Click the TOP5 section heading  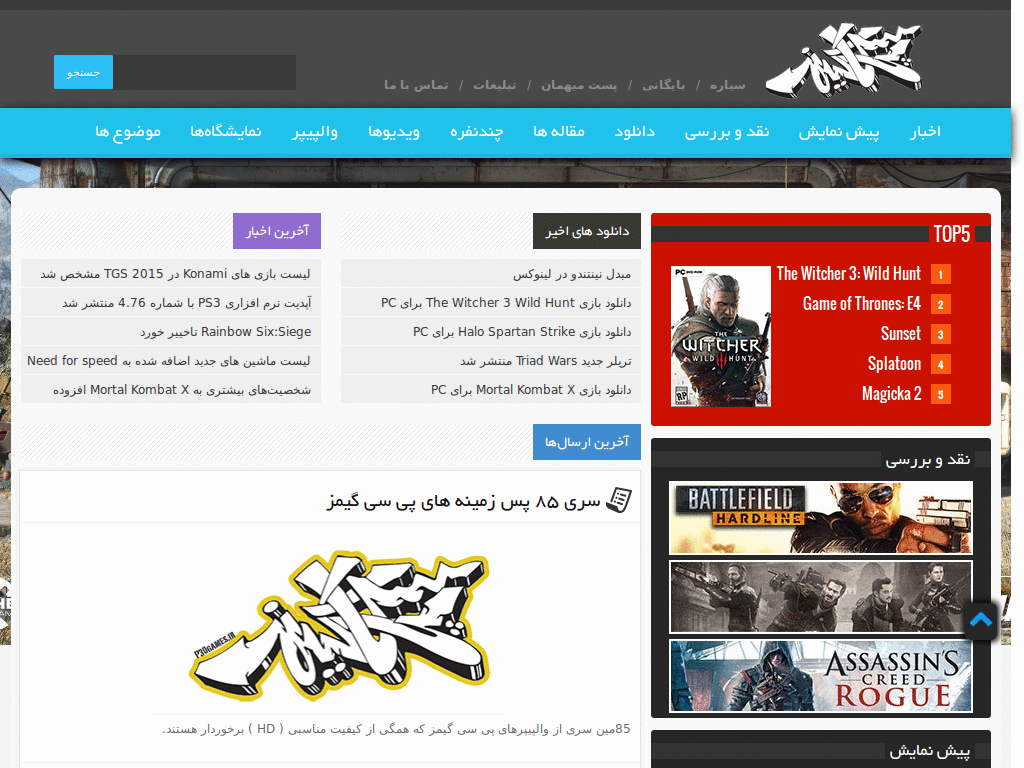click(x=952, y=234)
